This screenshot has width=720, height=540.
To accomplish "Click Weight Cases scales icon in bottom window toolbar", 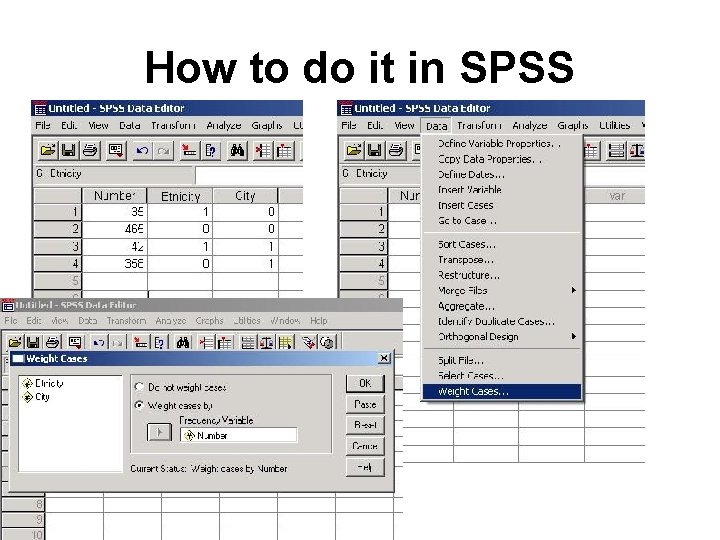I will pos(266,343).
